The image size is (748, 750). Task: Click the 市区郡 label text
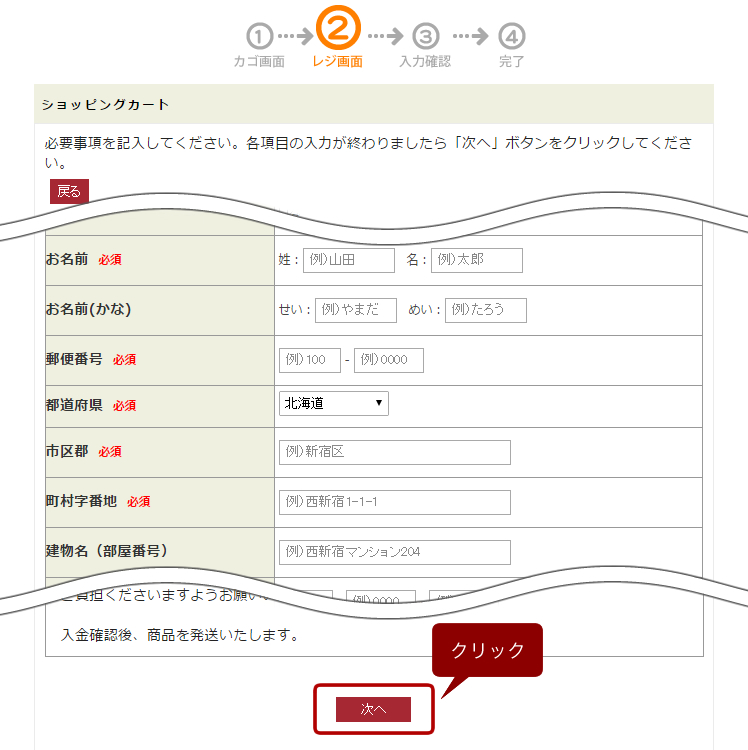tap(67, 451)
